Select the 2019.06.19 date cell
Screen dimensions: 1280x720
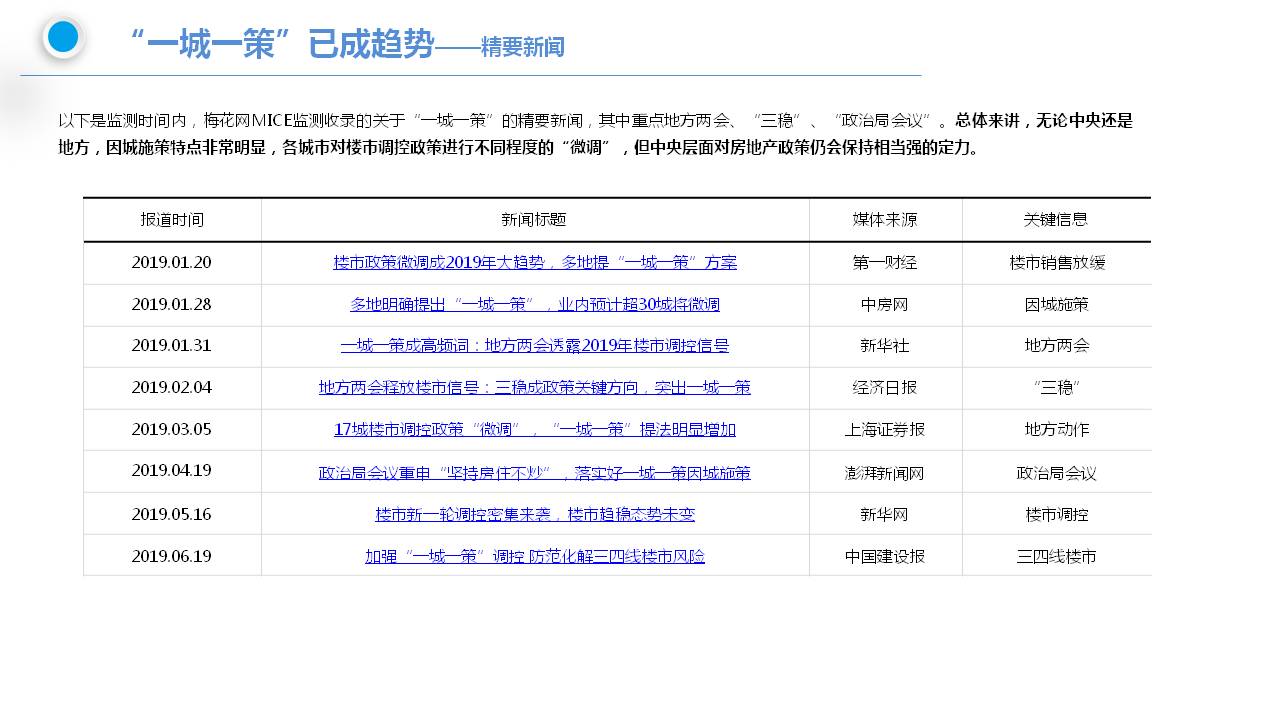click(x=172, y=557)
